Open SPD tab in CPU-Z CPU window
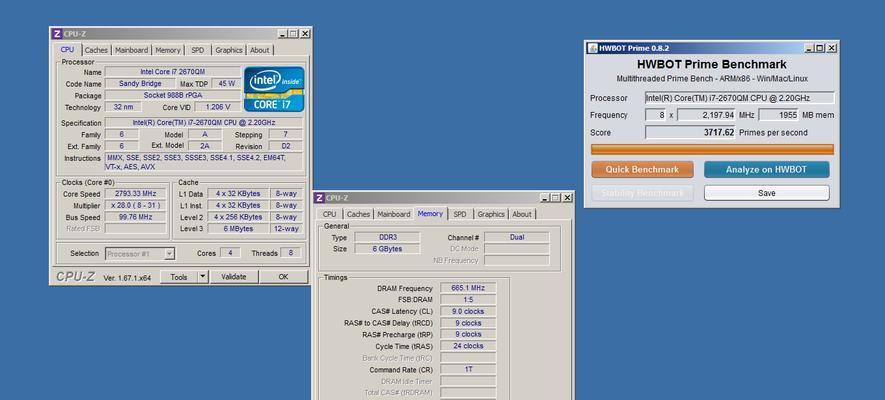Image resolution: width=885 pixels, height=400 pixels. tap(198, 50)
